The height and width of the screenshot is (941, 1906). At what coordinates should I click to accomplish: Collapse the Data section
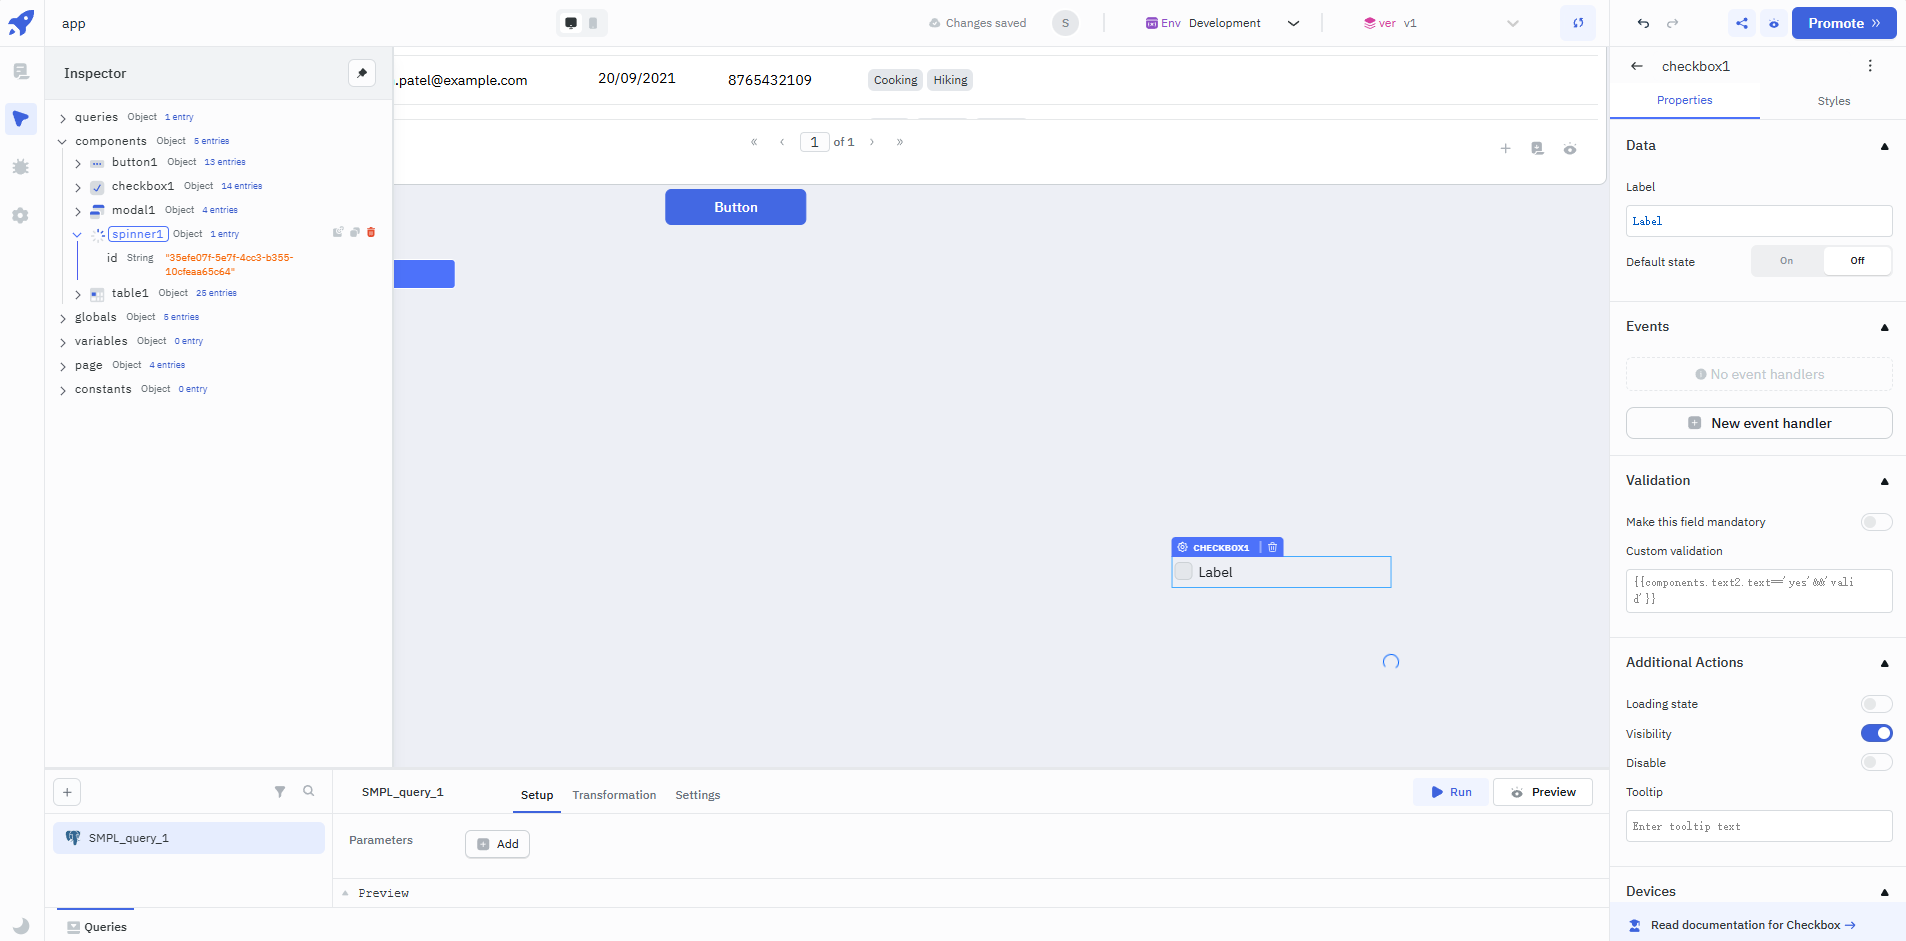coord(1884,146)
